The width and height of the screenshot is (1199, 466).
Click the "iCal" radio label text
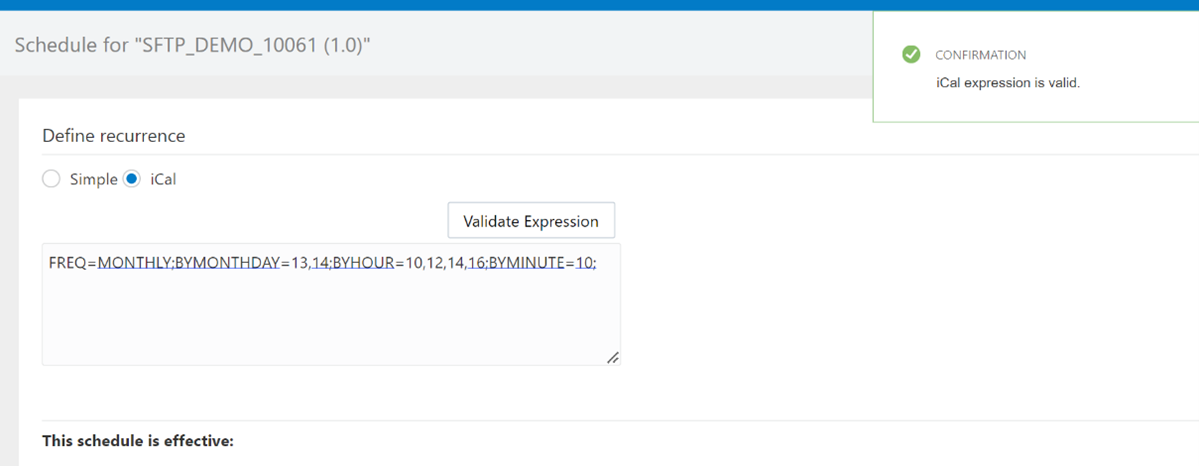tap(164, 180)
